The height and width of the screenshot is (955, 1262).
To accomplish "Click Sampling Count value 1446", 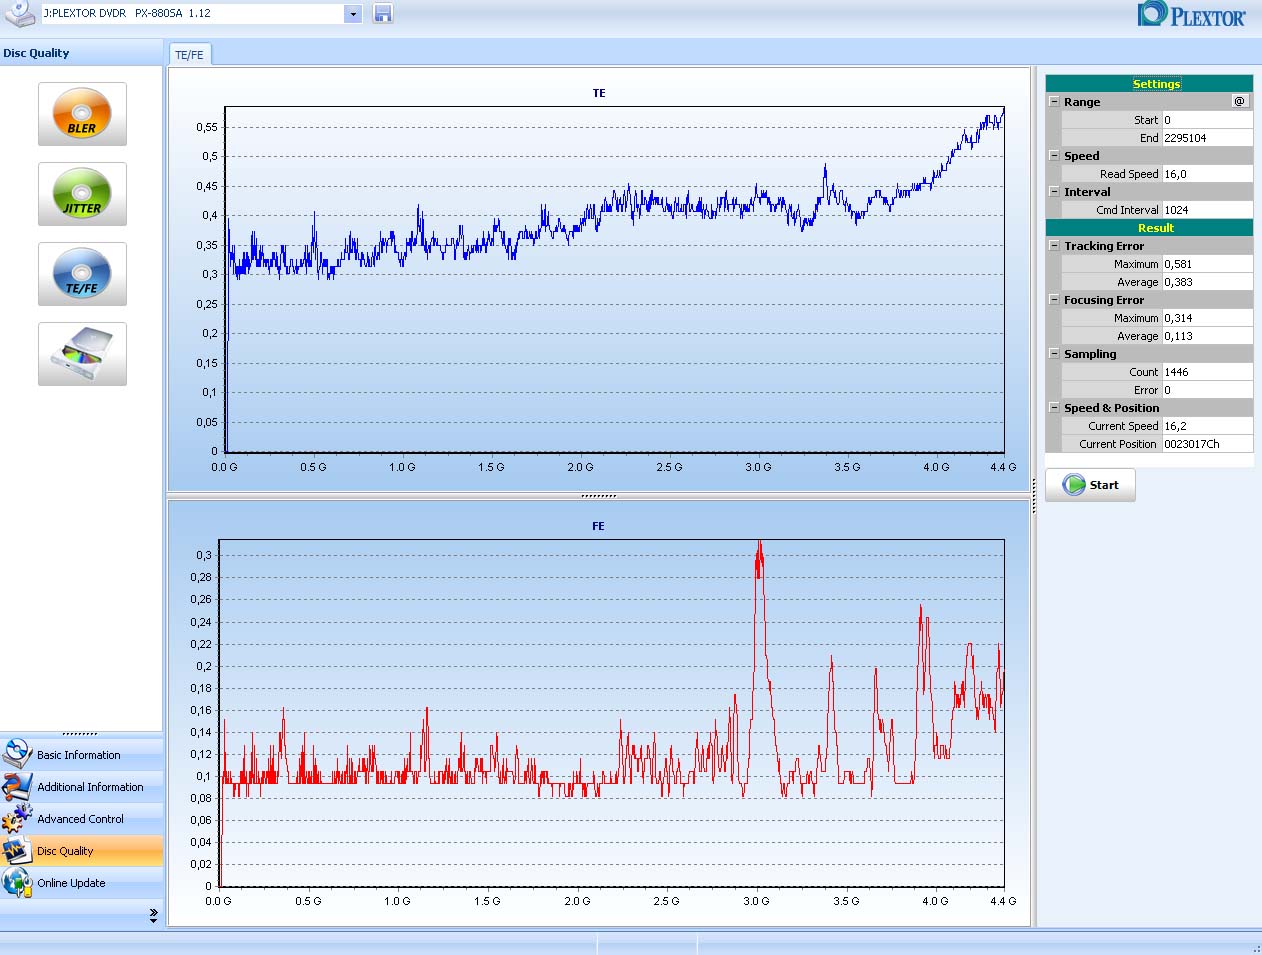I will [x=1207, y=372].
